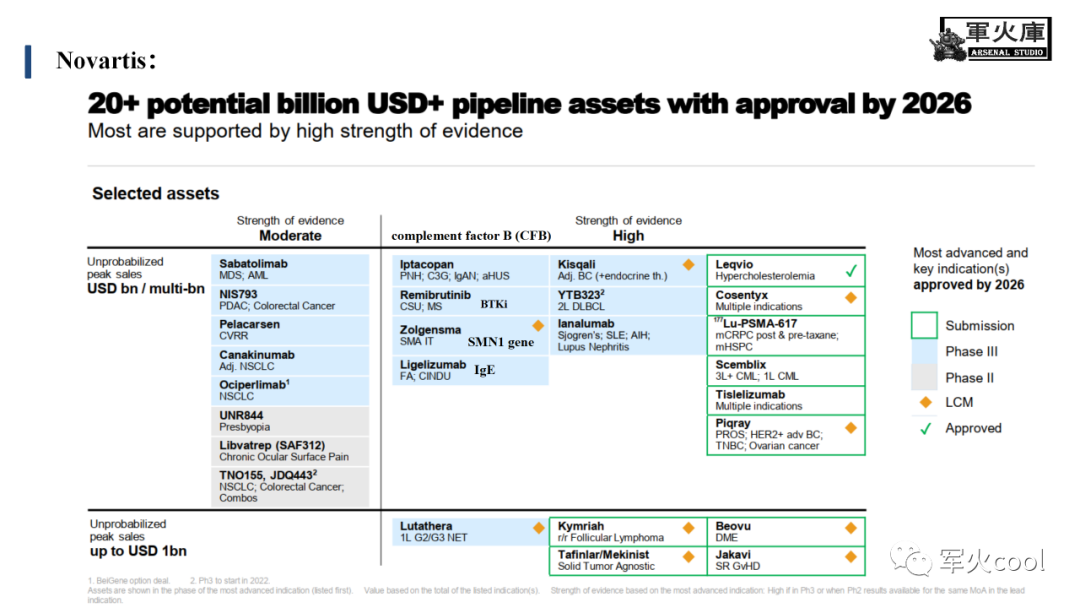Click the orange diamond next to Zolgensma

coord(538,326)
